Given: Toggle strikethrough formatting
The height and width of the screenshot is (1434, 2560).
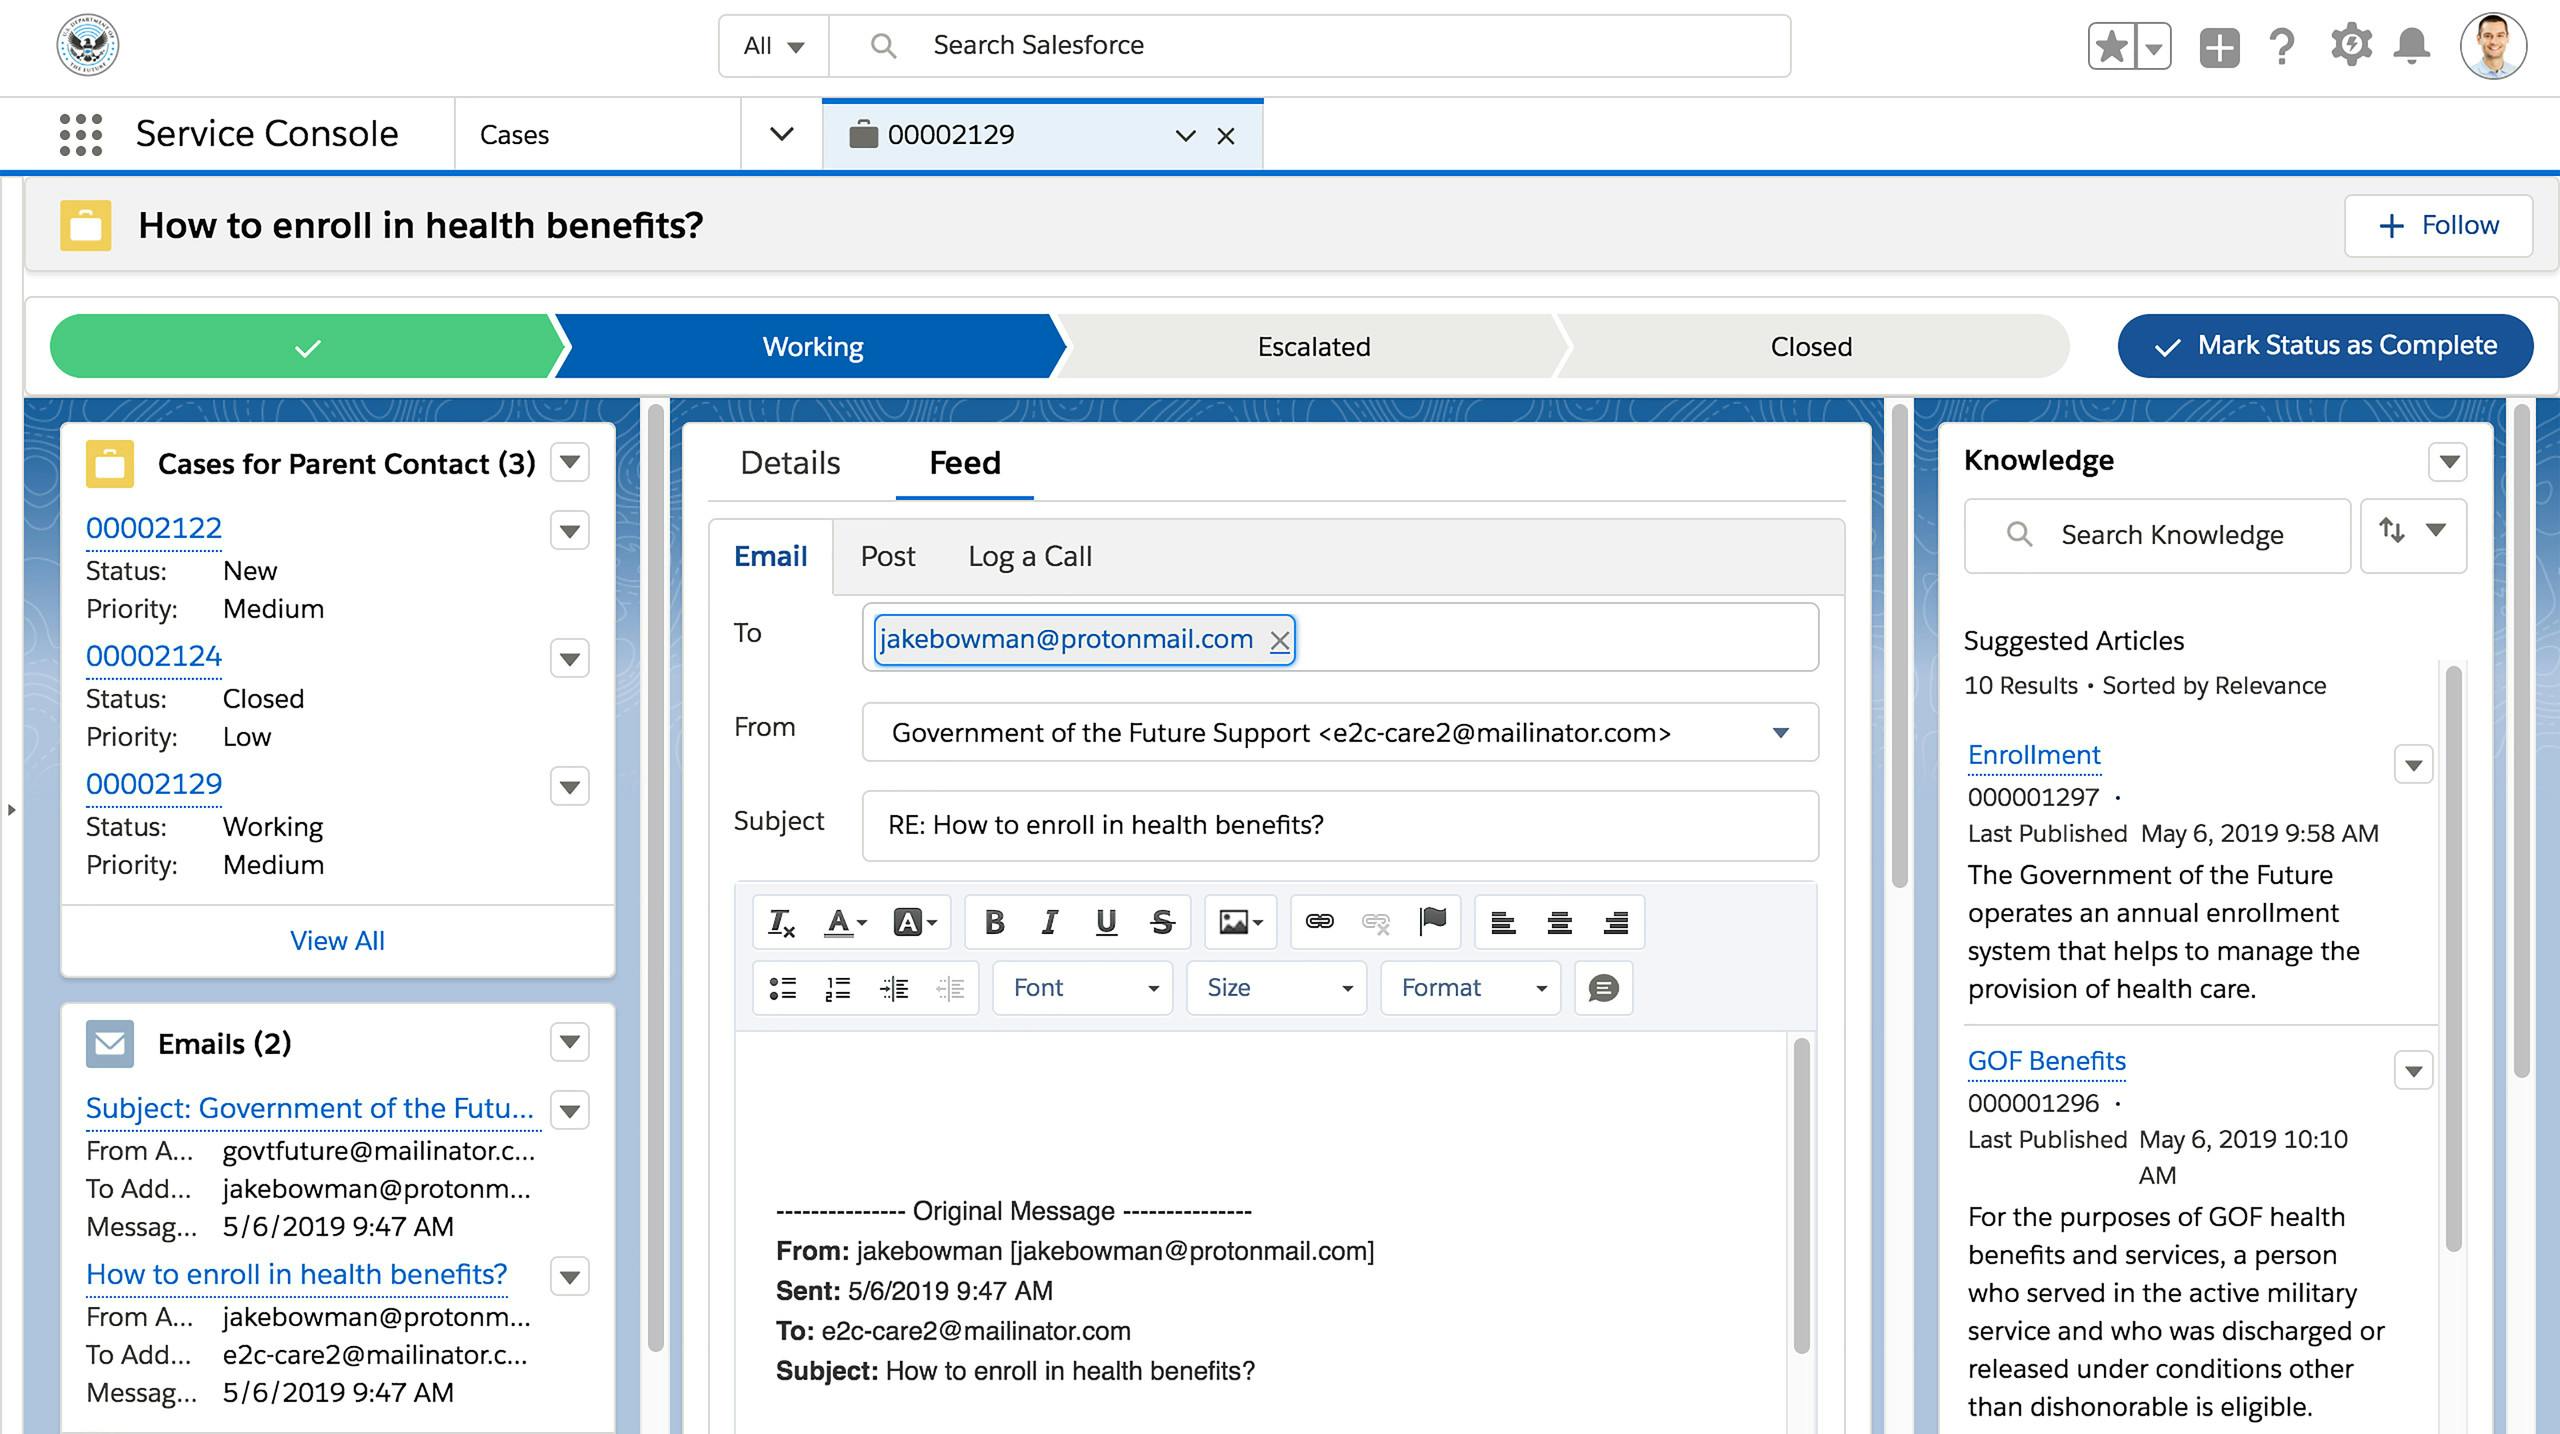Looking at the screenshot, I should [1161, 922].
